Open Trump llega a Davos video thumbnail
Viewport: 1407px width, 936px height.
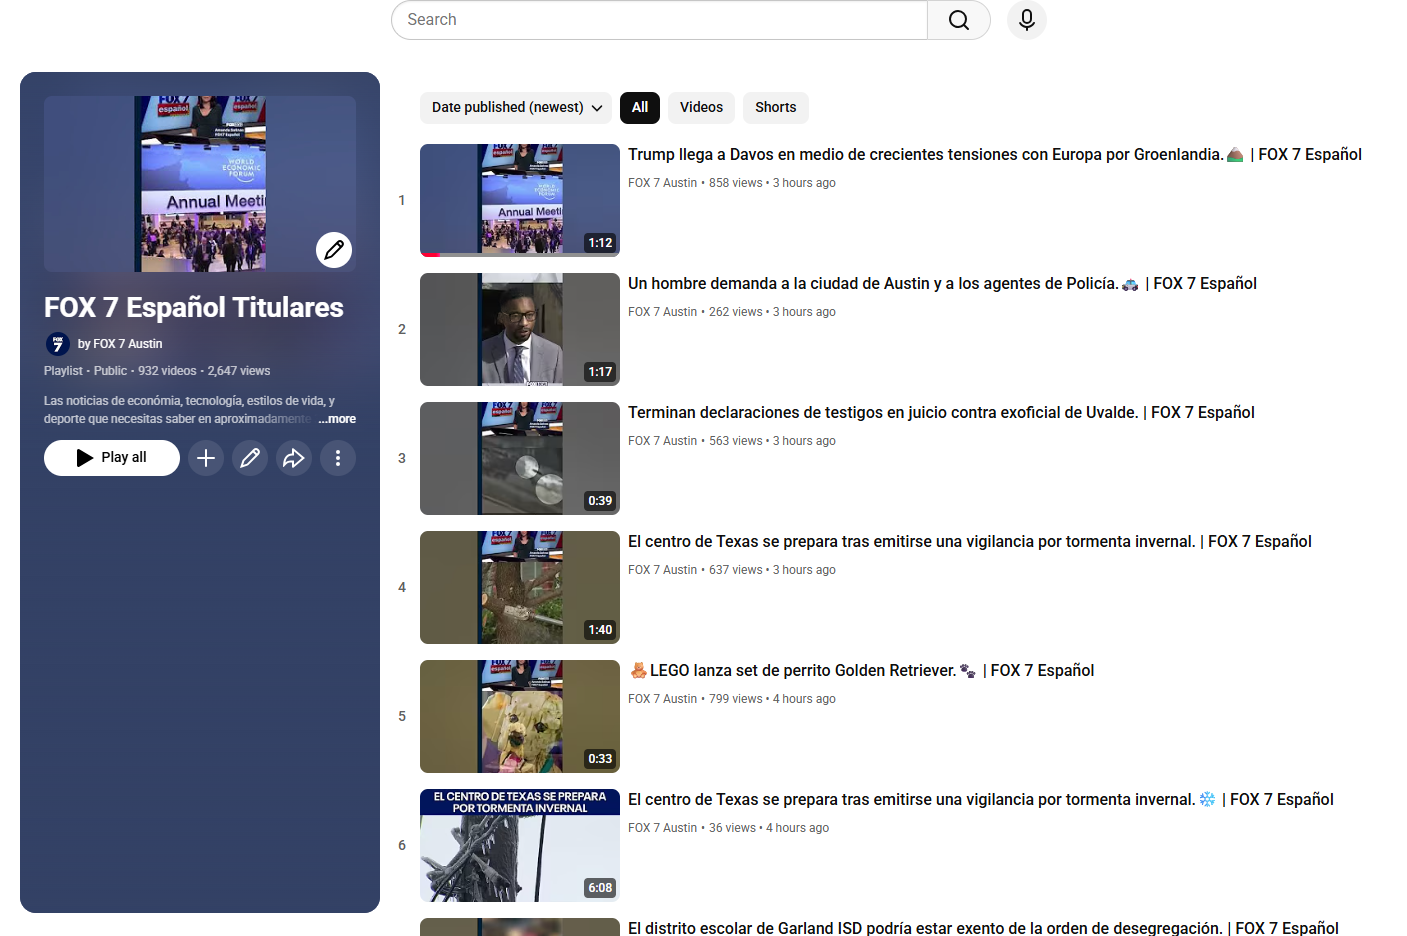tap(520, 200)
